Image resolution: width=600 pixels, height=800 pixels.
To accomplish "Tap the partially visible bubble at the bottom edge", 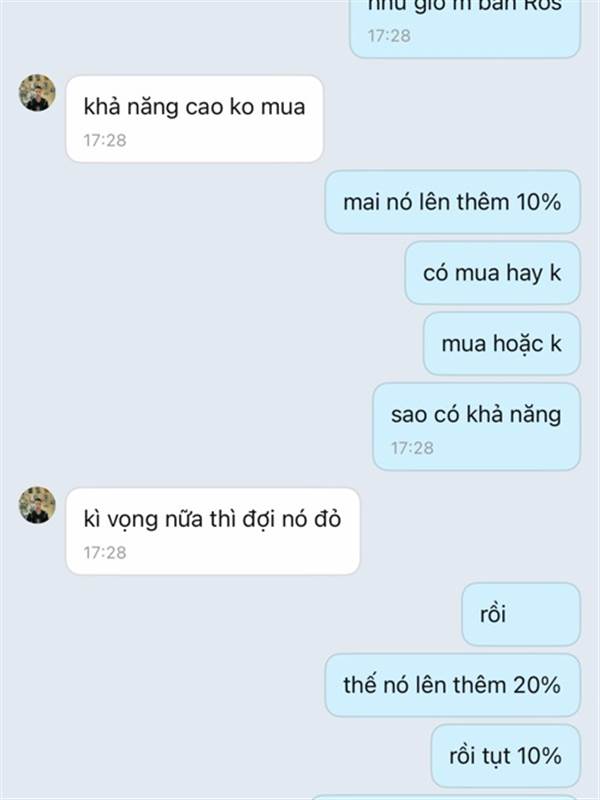I will pos(445,797).
